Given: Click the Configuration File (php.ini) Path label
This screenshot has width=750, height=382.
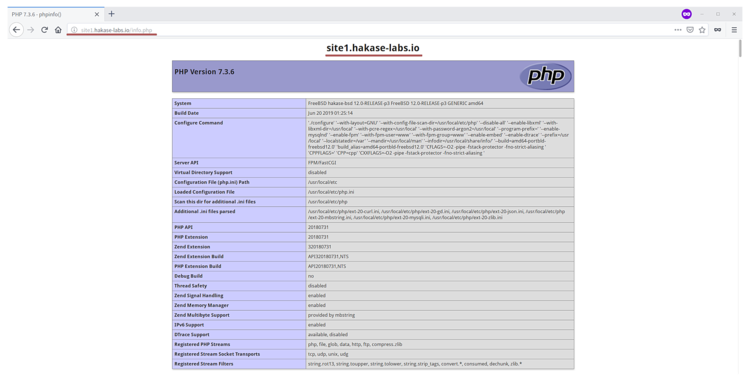Looking at the screenshot, I should 212,182.
